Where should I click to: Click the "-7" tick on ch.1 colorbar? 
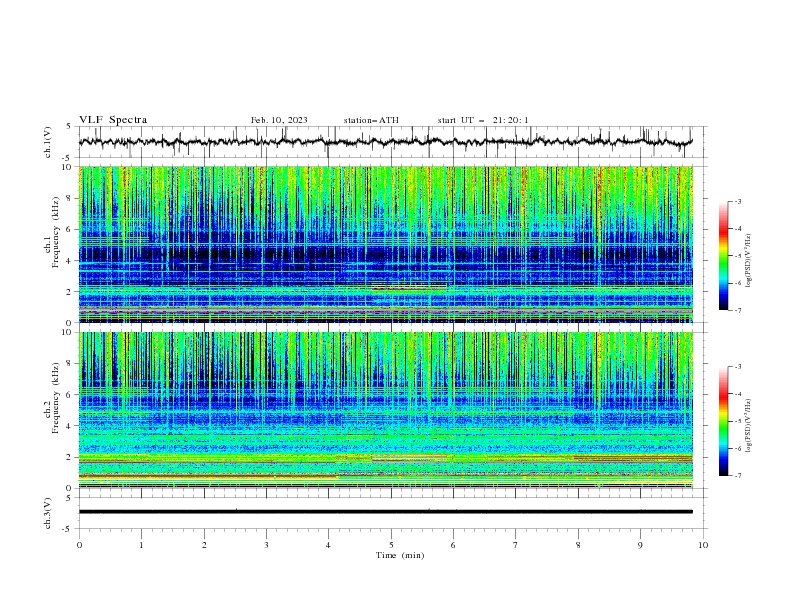737,310
